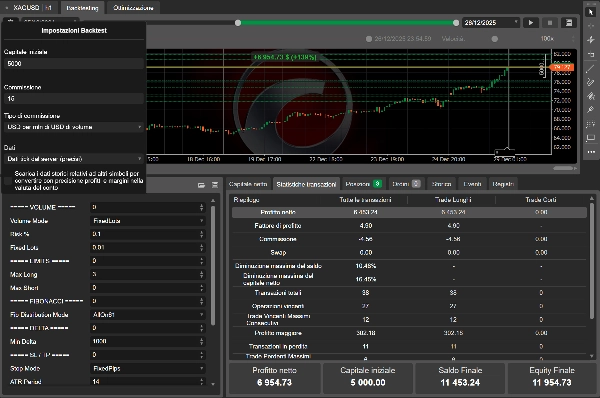Open the Storico tab
The height and width of the screenshot is (398, 600).
click(441, 184)
